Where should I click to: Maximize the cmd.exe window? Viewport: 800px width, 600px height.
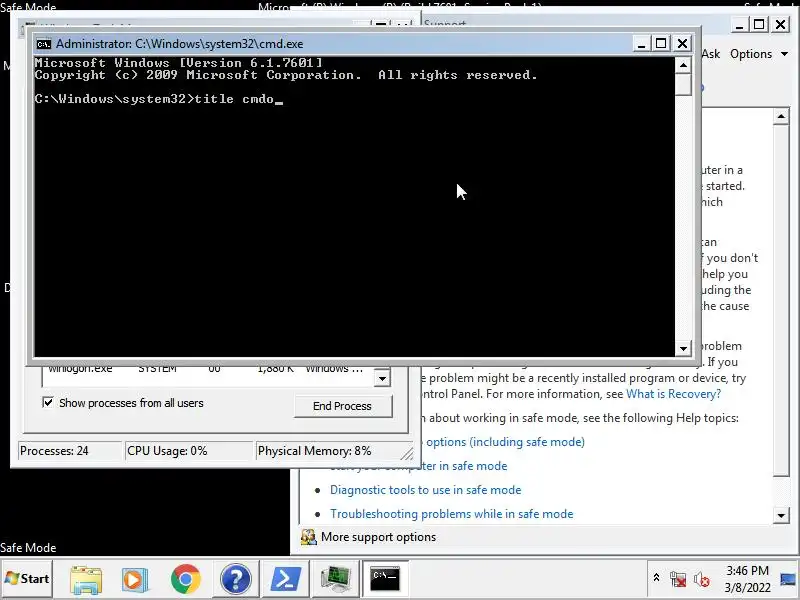click(661, 43)
